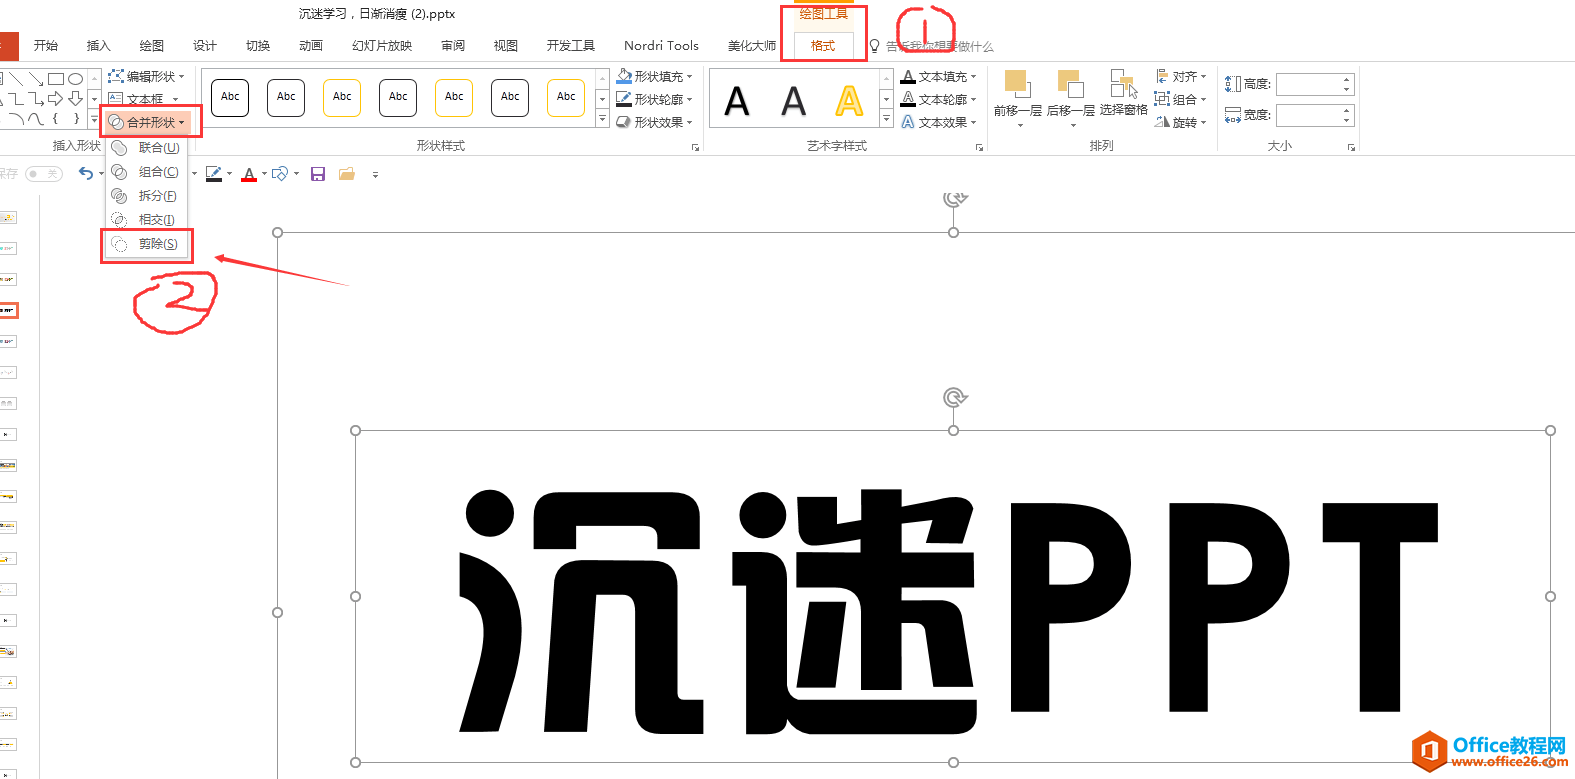Viewport: 1575px width, 779px height.
Task: Toggle the autosave switch labeled 关
Action: click(44, 174)
